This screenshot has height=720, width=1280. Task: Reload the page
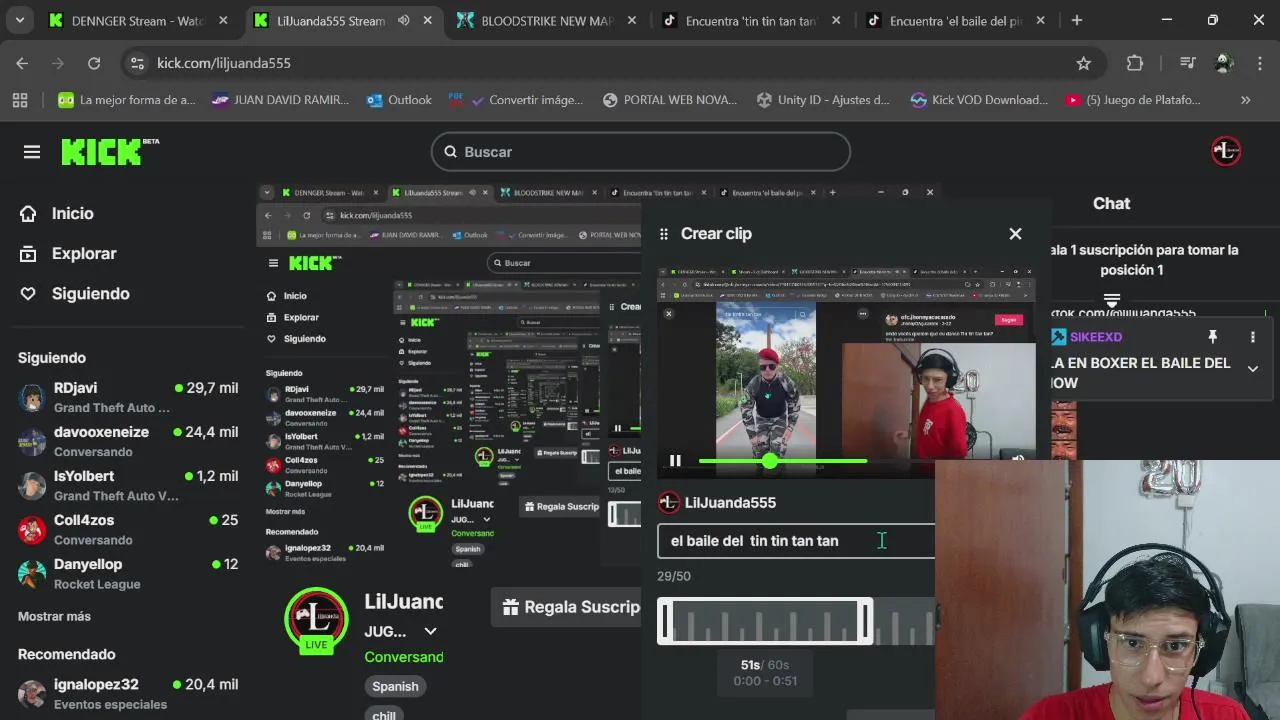coord(94,63)
